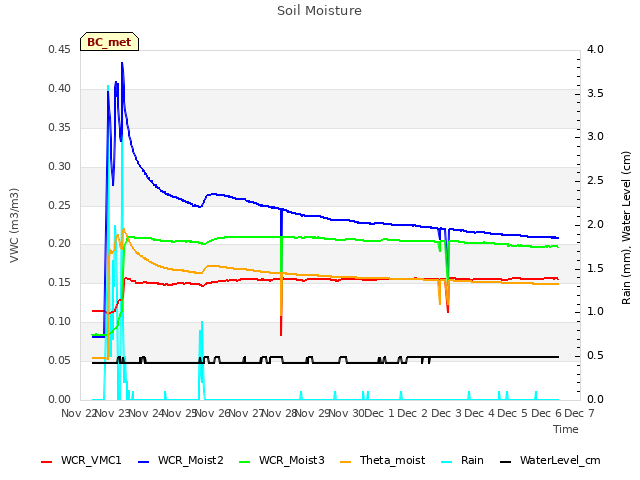640x480 pixels.
Task: Click the 0.25 left axis tick label
Action: (59, 205)
